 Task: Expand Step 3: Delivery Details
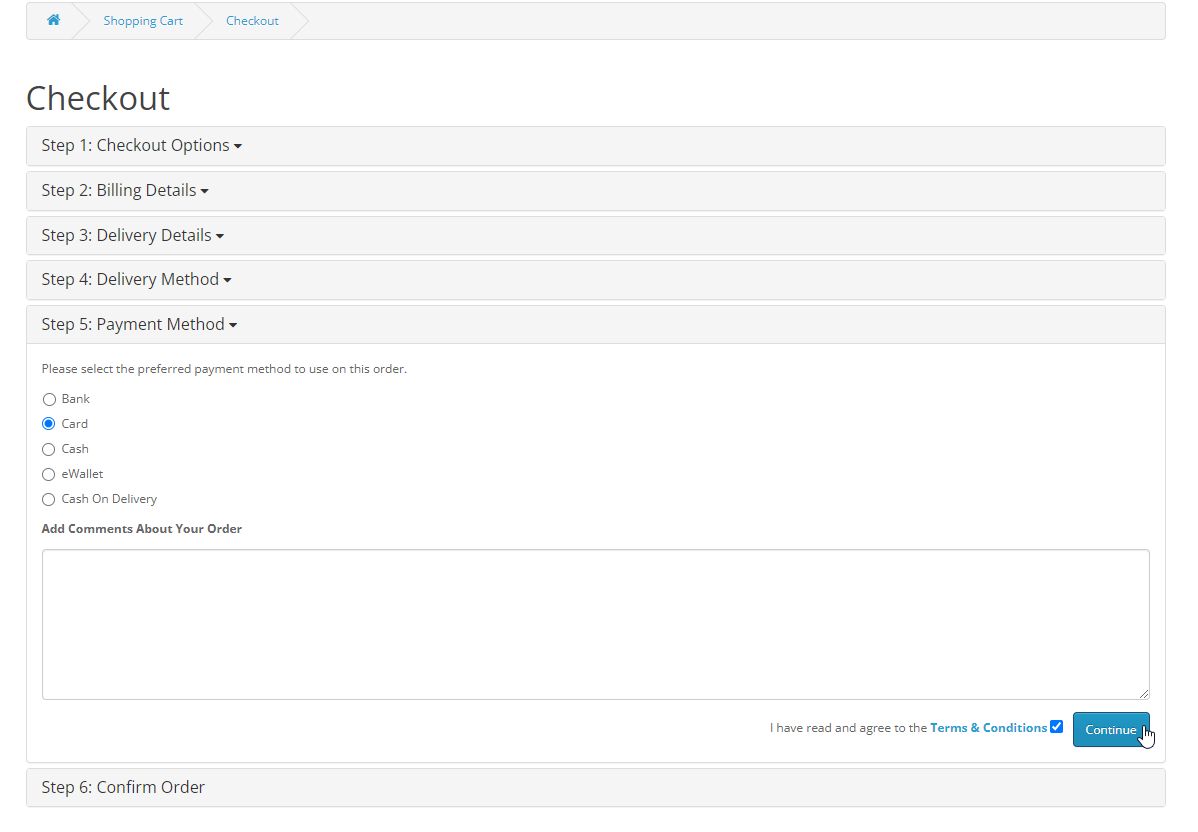point(132,236)
